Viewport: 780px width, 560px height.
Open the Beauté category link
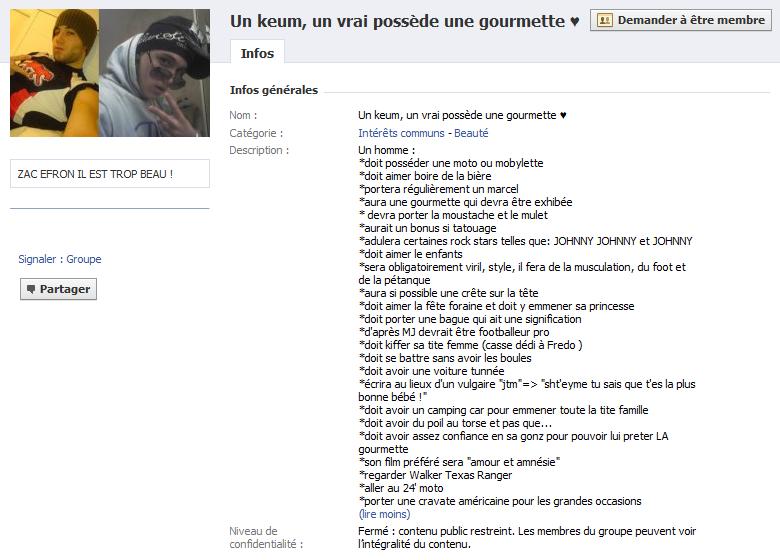click(471, 133)
